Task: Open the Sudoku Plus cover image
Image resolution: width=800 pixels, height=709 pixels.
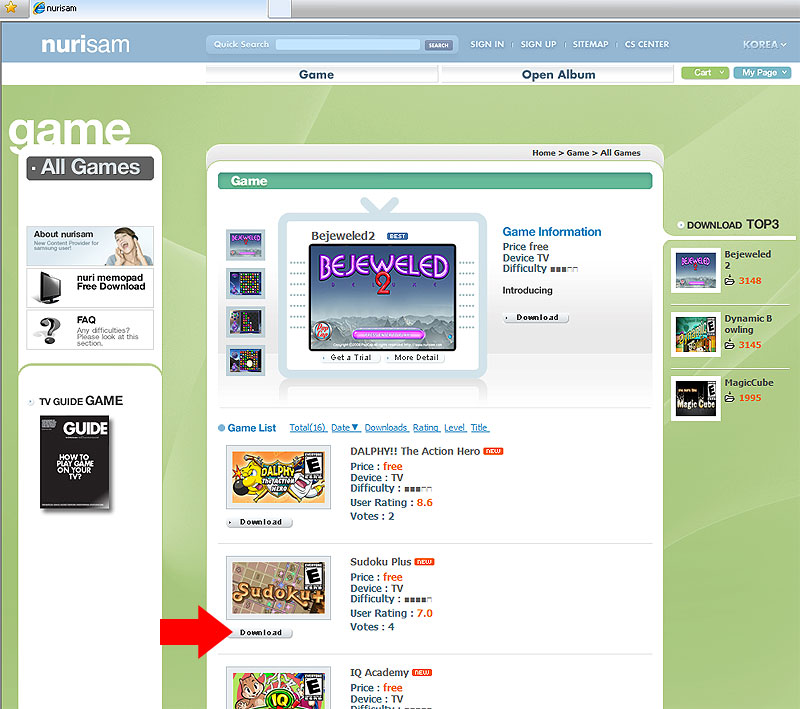Action: pos(278,588)
